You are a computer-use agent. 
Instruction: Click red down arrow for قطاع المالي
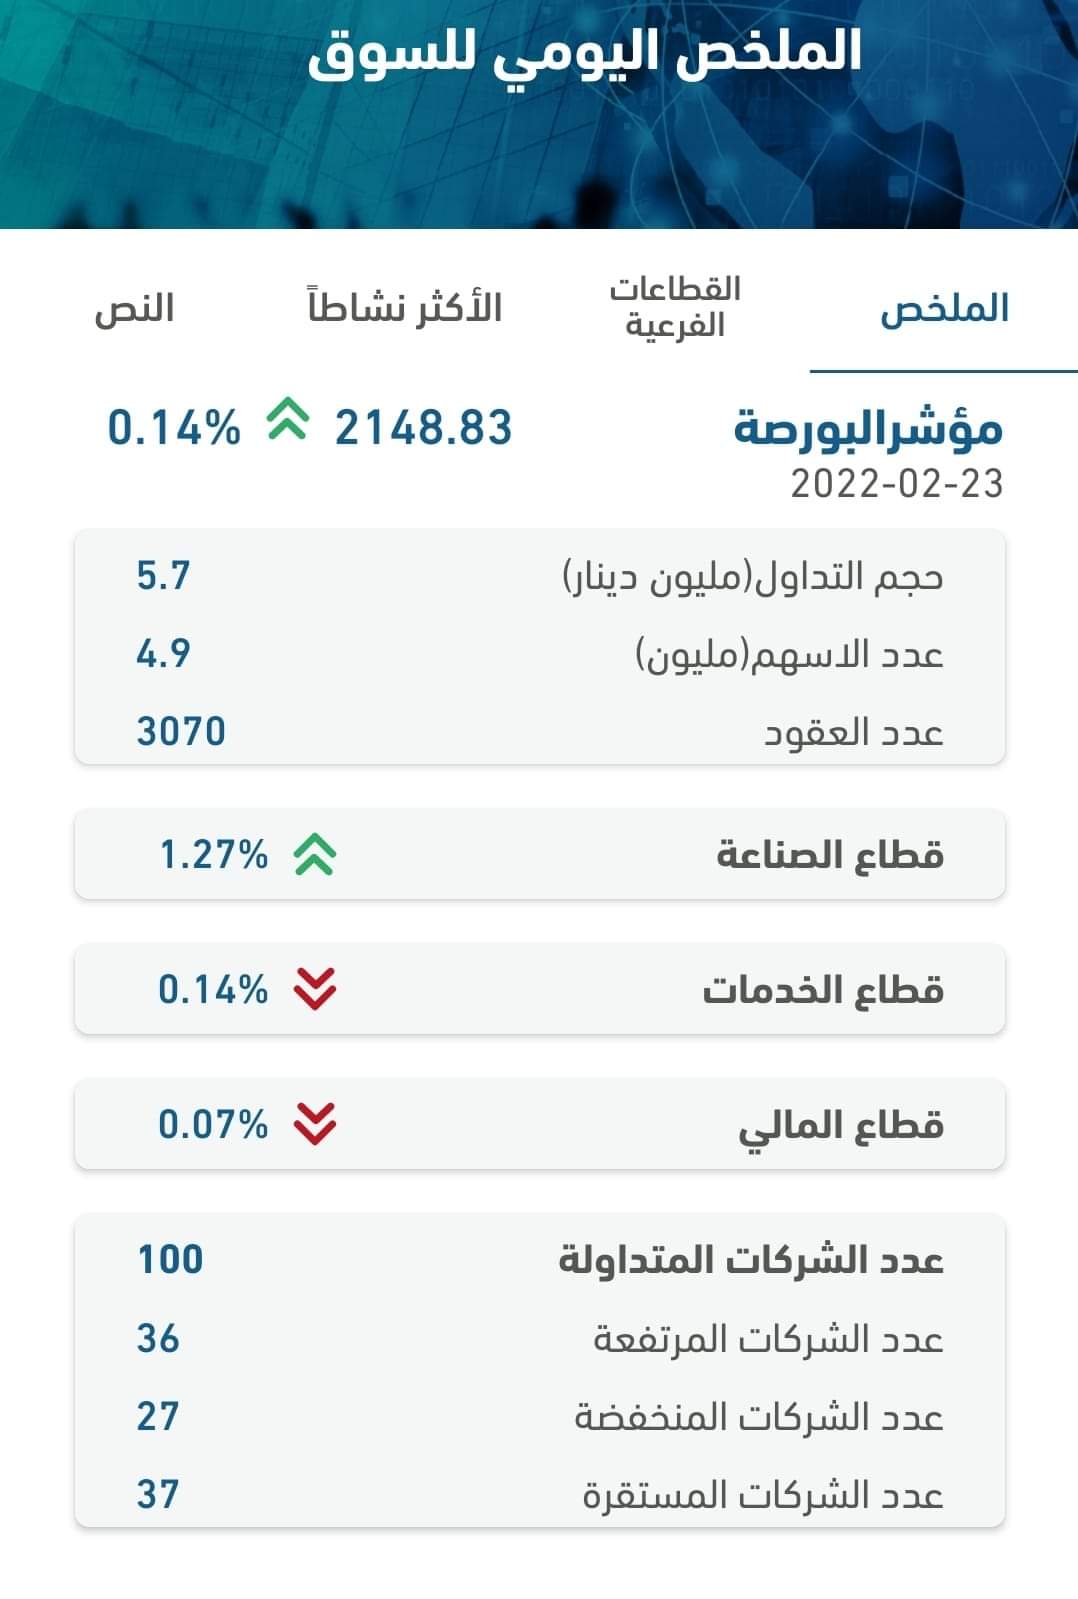click(314, 1124)
